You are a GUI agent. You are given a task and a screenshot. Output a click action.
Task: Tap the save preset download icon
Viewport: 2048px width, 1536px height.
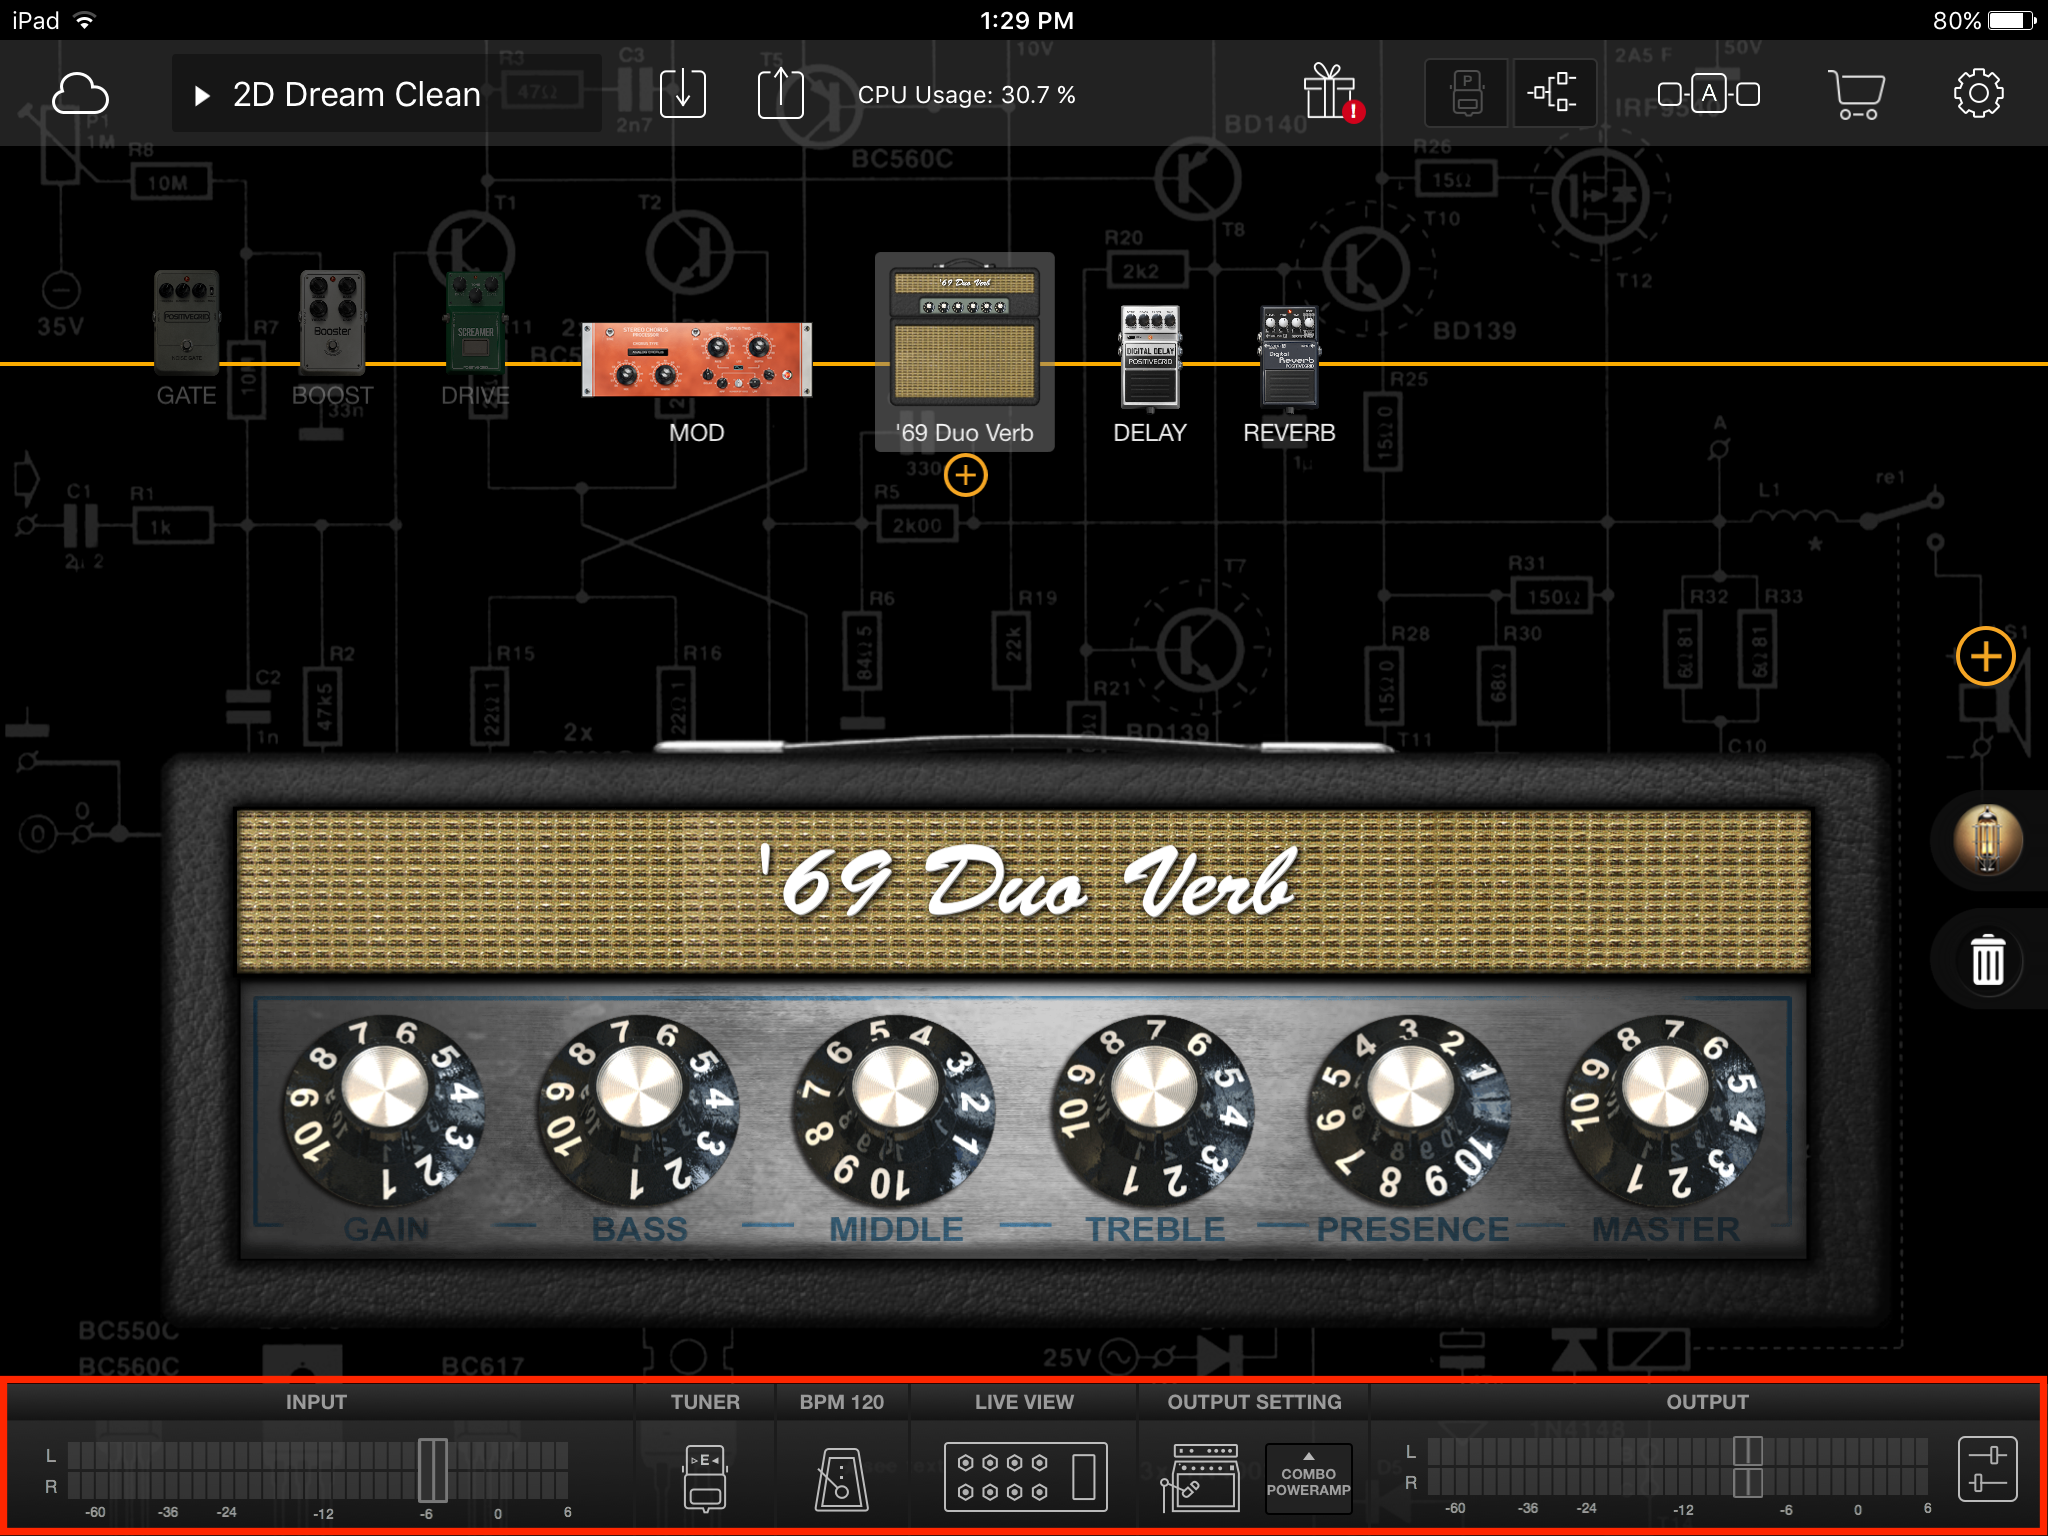pyautogui.click(x=683, y=94)
